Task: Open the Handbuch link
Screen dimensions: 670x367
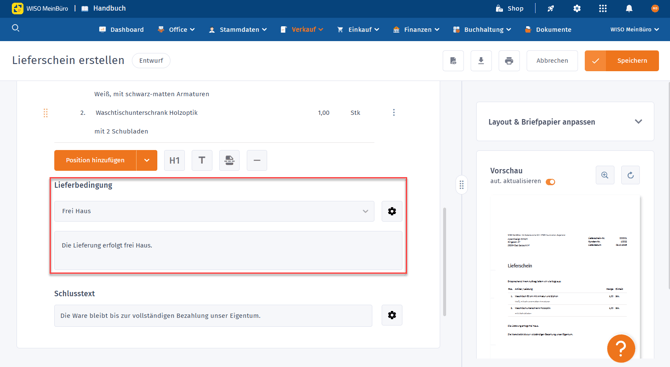Action: [x=104, y=8]
